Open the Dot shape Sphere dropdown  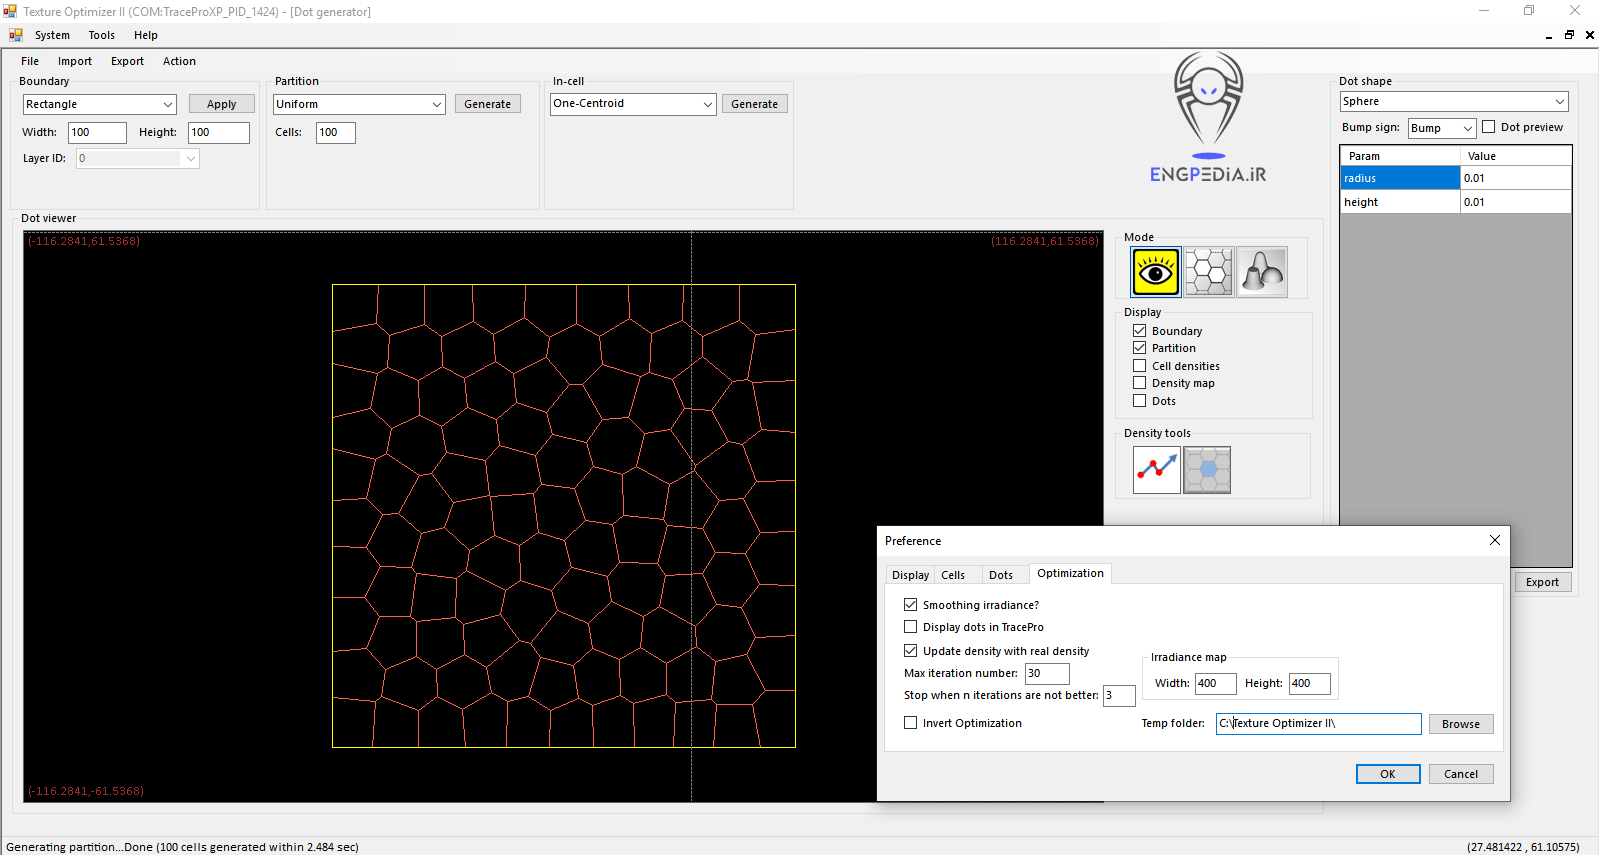tap(1559, 102)
